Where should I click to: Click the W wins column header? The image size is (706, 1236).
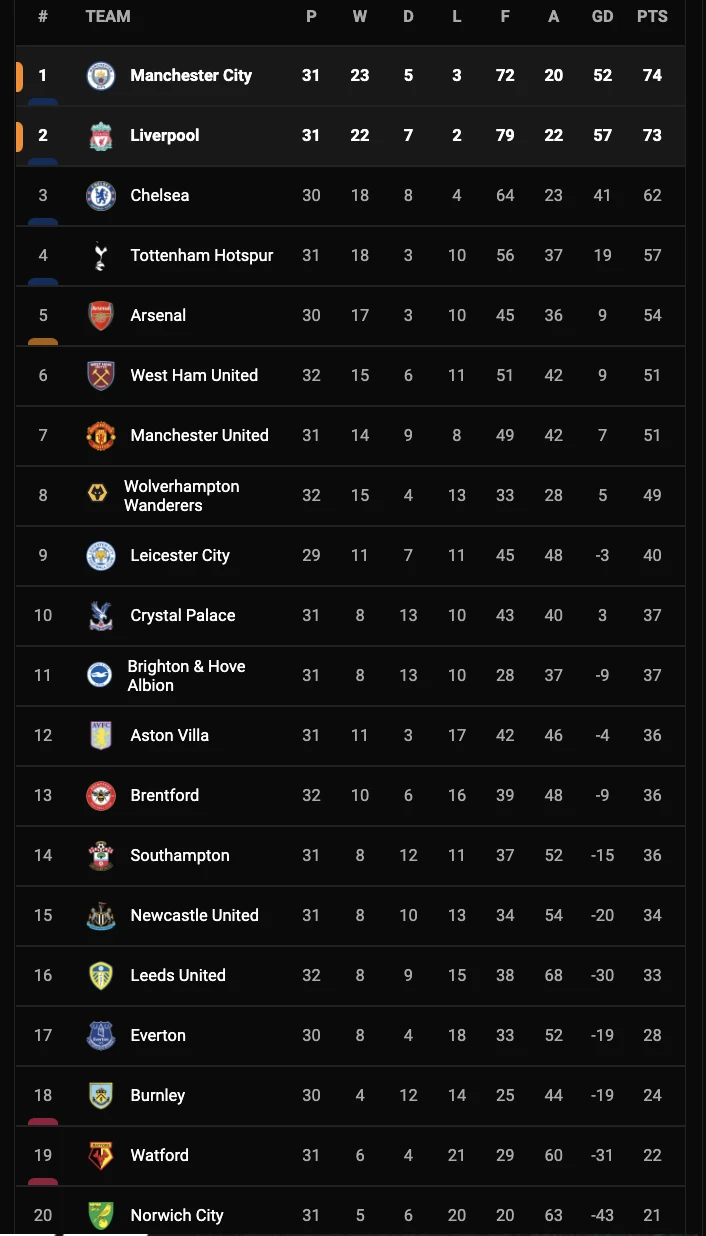(x=360, y=16)
